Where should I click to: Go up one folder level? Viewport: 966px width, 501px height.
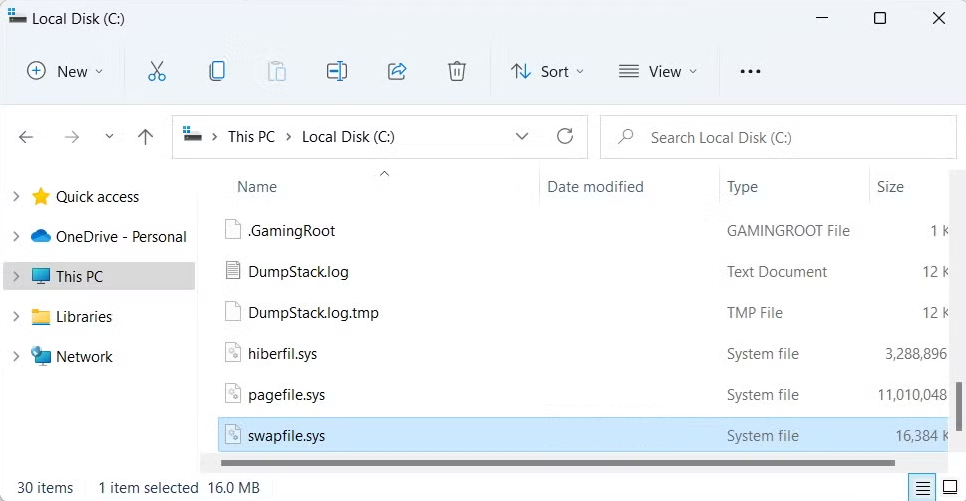[145, 137]
